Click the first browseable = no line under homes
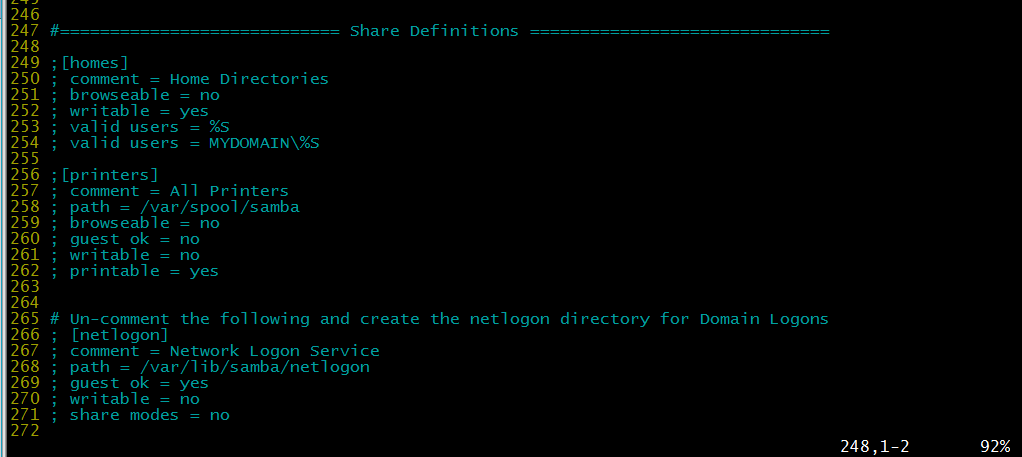 135,95
